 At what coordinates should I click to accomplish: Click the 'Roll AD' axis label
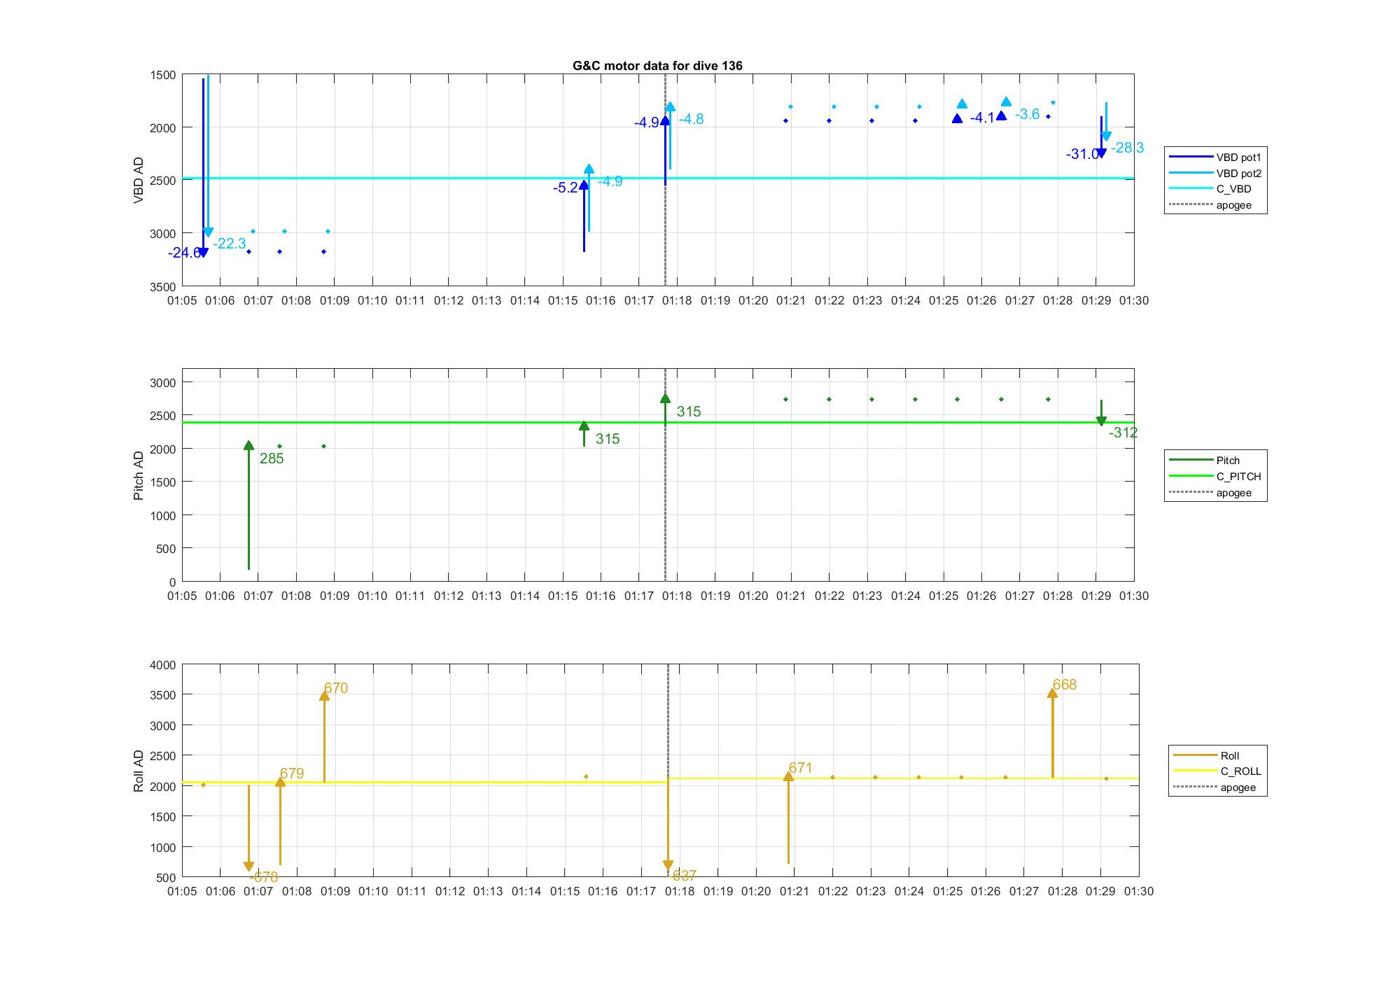point(139,771)
